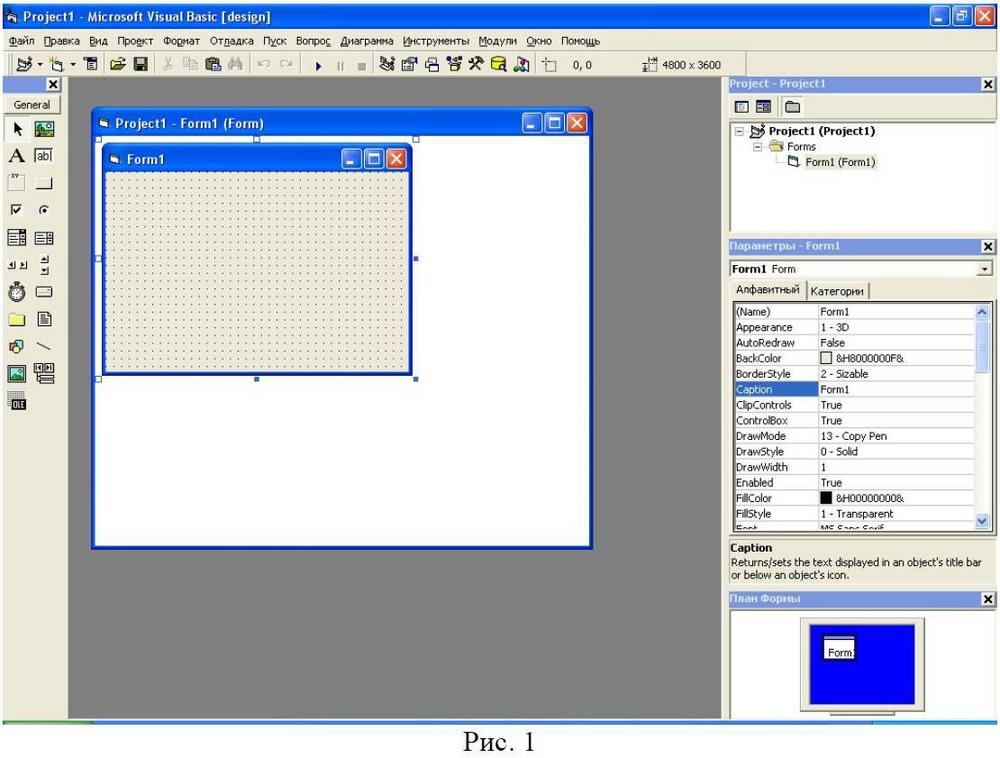Image resolution: width=1000 pixels, height=758 pixels.
Task: Select the VScrollBar control in the toolbox
Action: (44, 265)
